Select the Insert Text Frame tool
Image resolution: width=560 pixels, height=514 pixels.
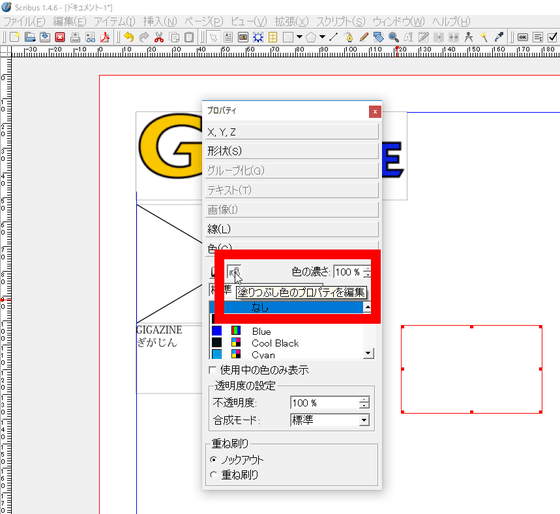pyautogui.click(x=228, y=37)
